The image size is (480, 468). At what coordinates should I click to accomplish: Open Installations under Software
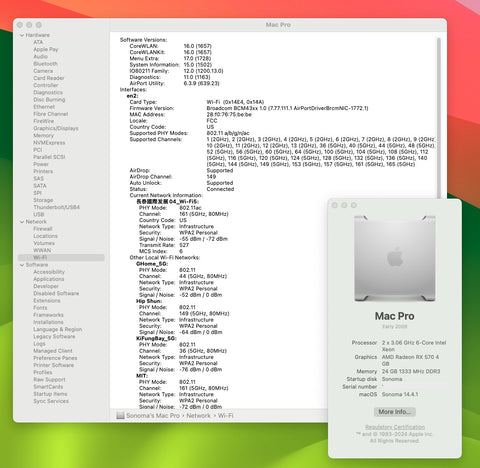click(48, 322)
